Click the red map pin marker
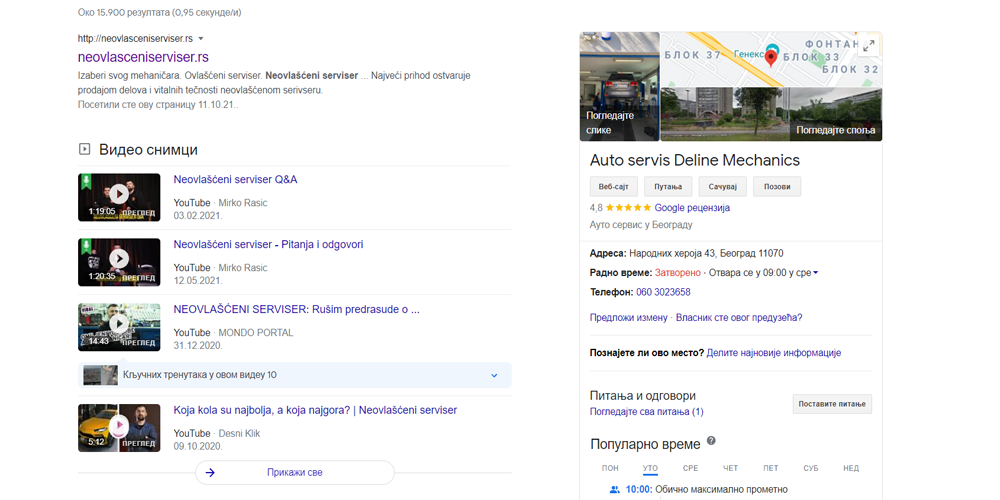 pyautogui.click(x=771, y=58)
